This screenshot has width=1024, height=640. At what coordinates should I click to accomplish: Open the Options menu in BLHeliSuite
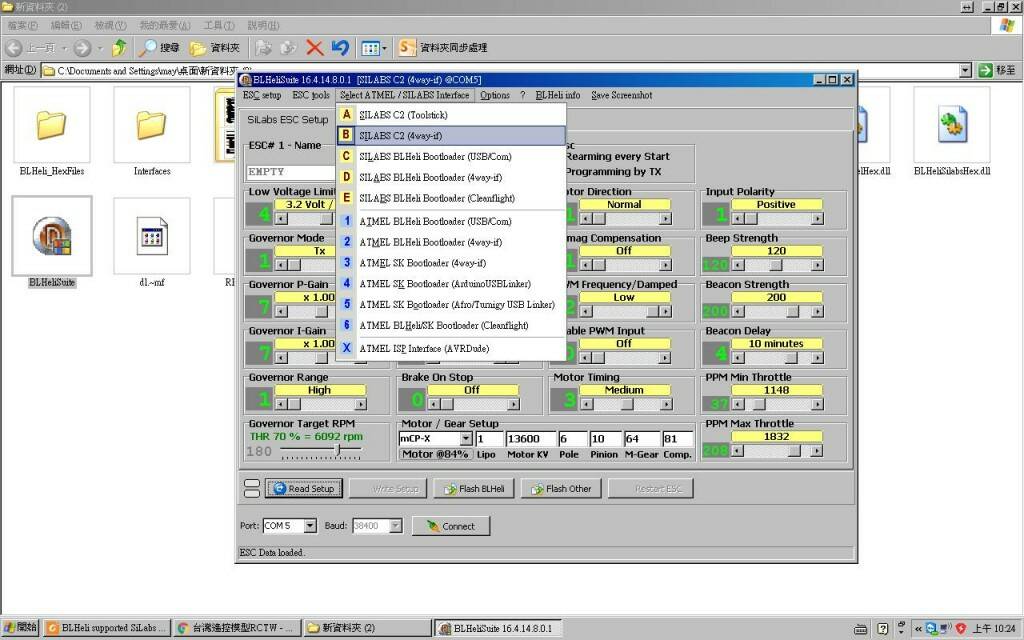495,95
